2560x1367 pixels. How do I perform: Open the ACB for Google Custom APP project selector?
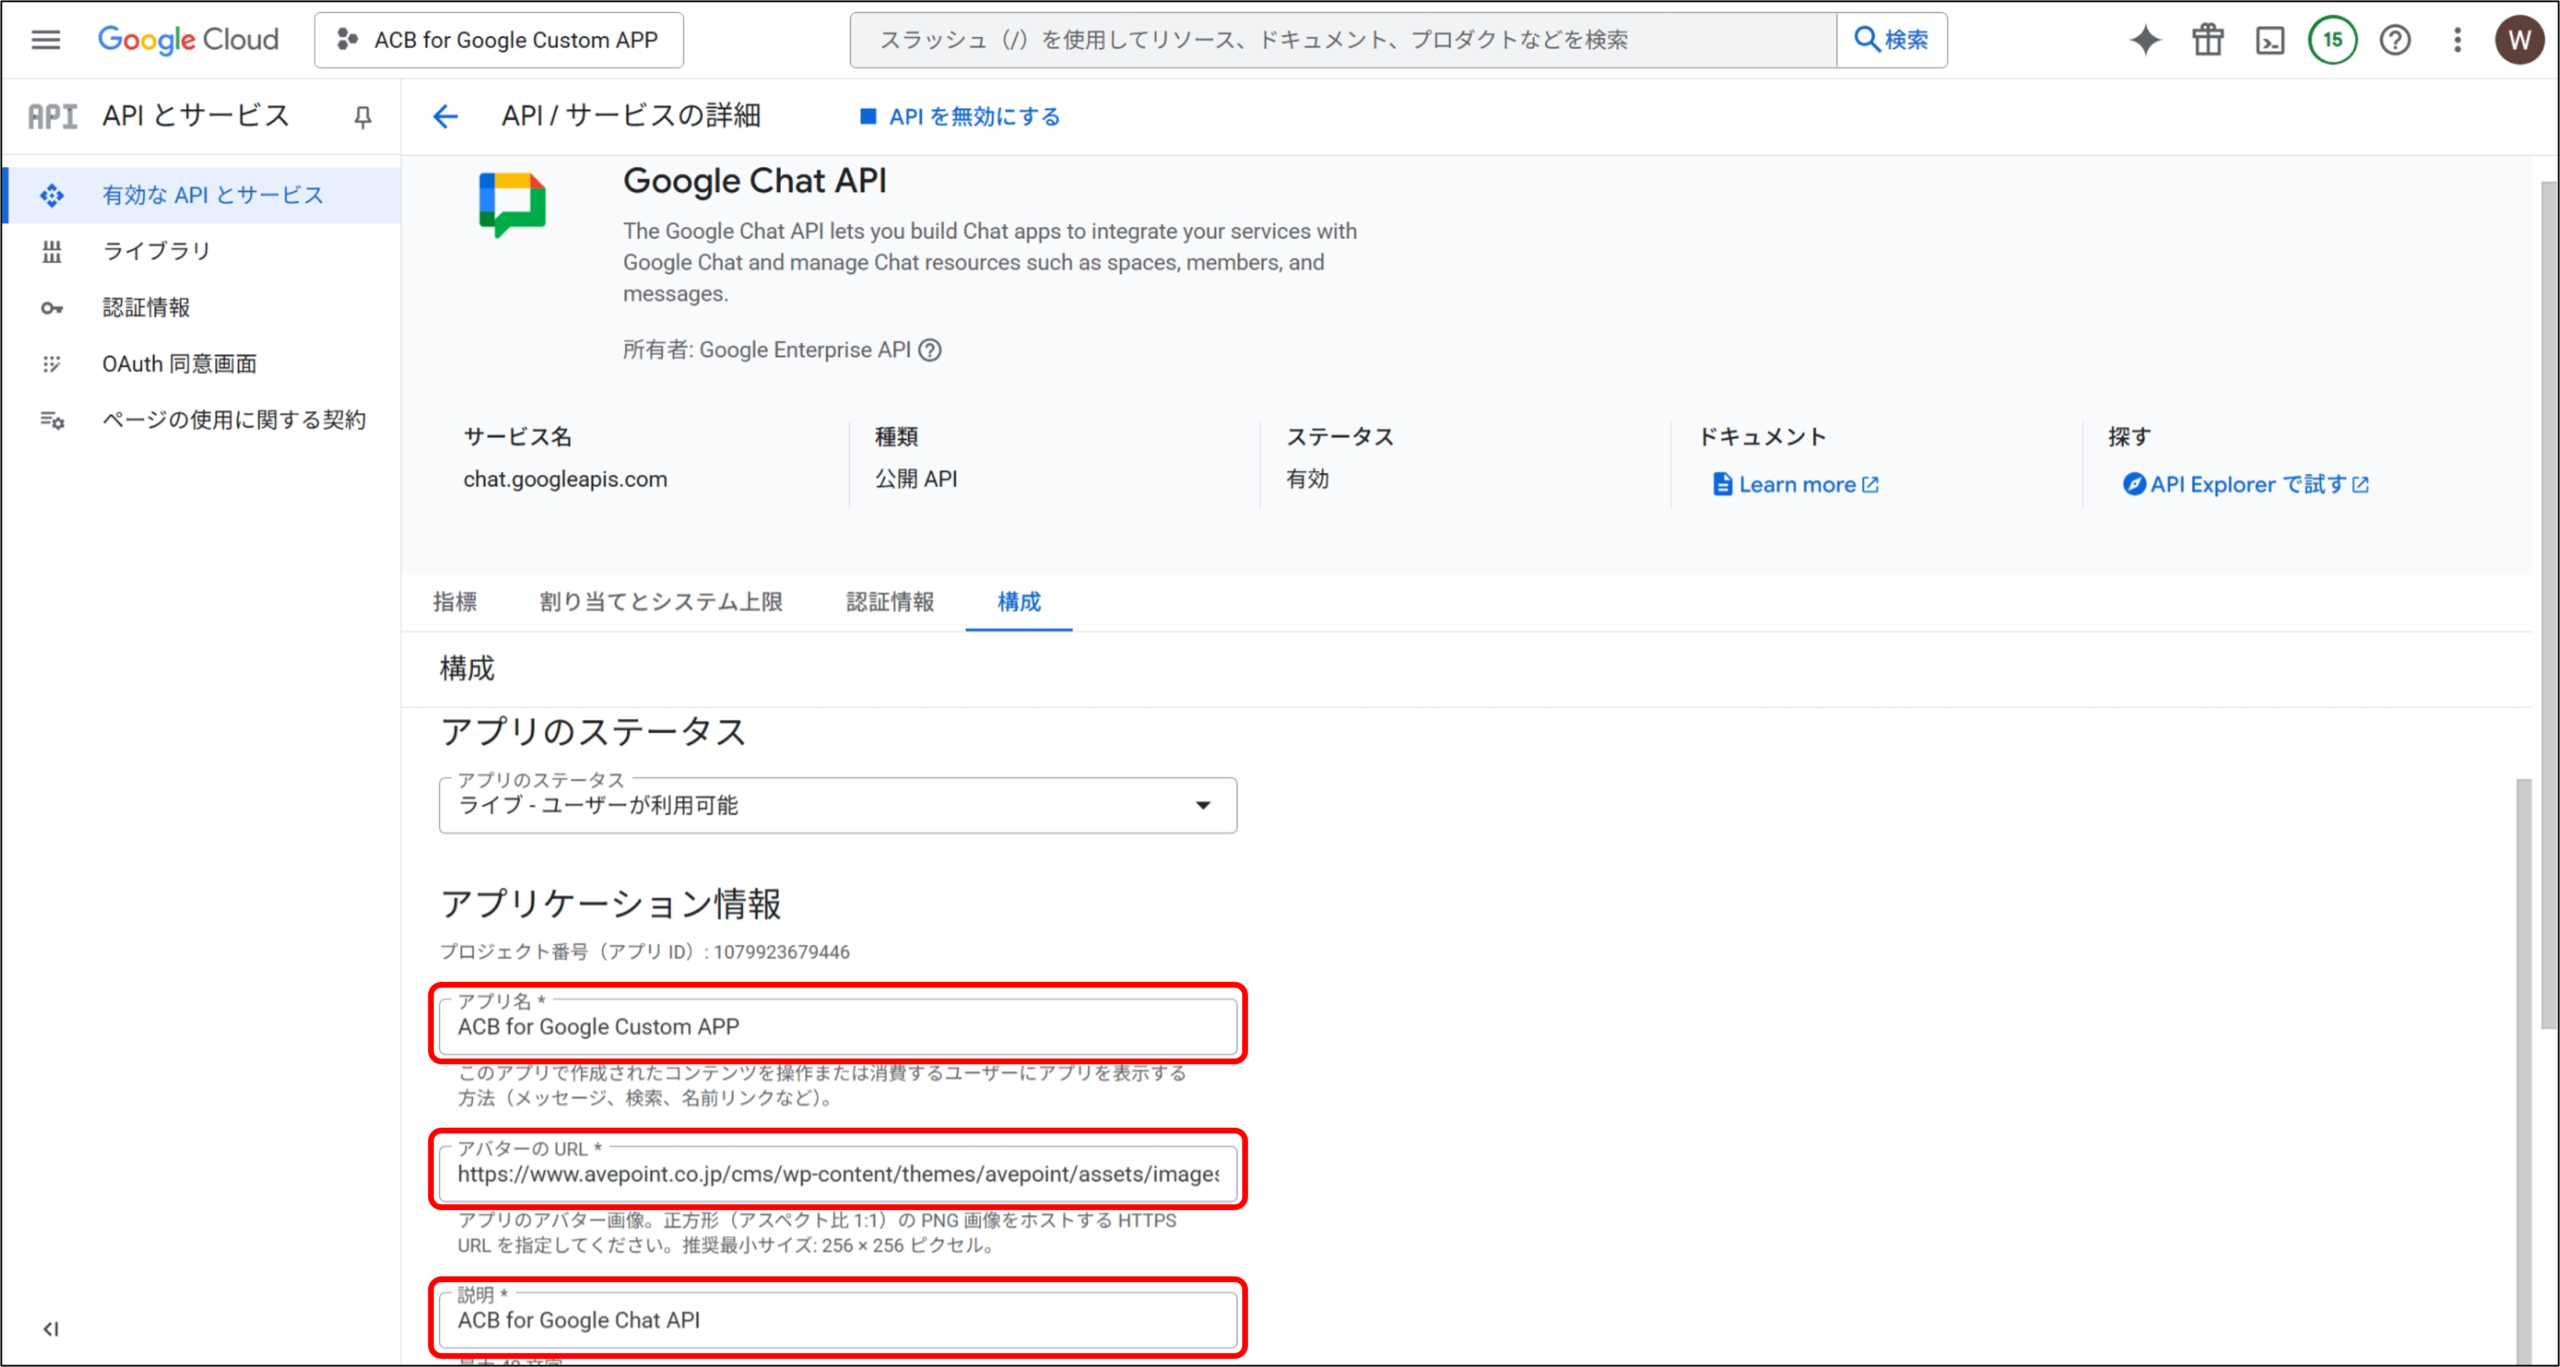coord(498,40)
